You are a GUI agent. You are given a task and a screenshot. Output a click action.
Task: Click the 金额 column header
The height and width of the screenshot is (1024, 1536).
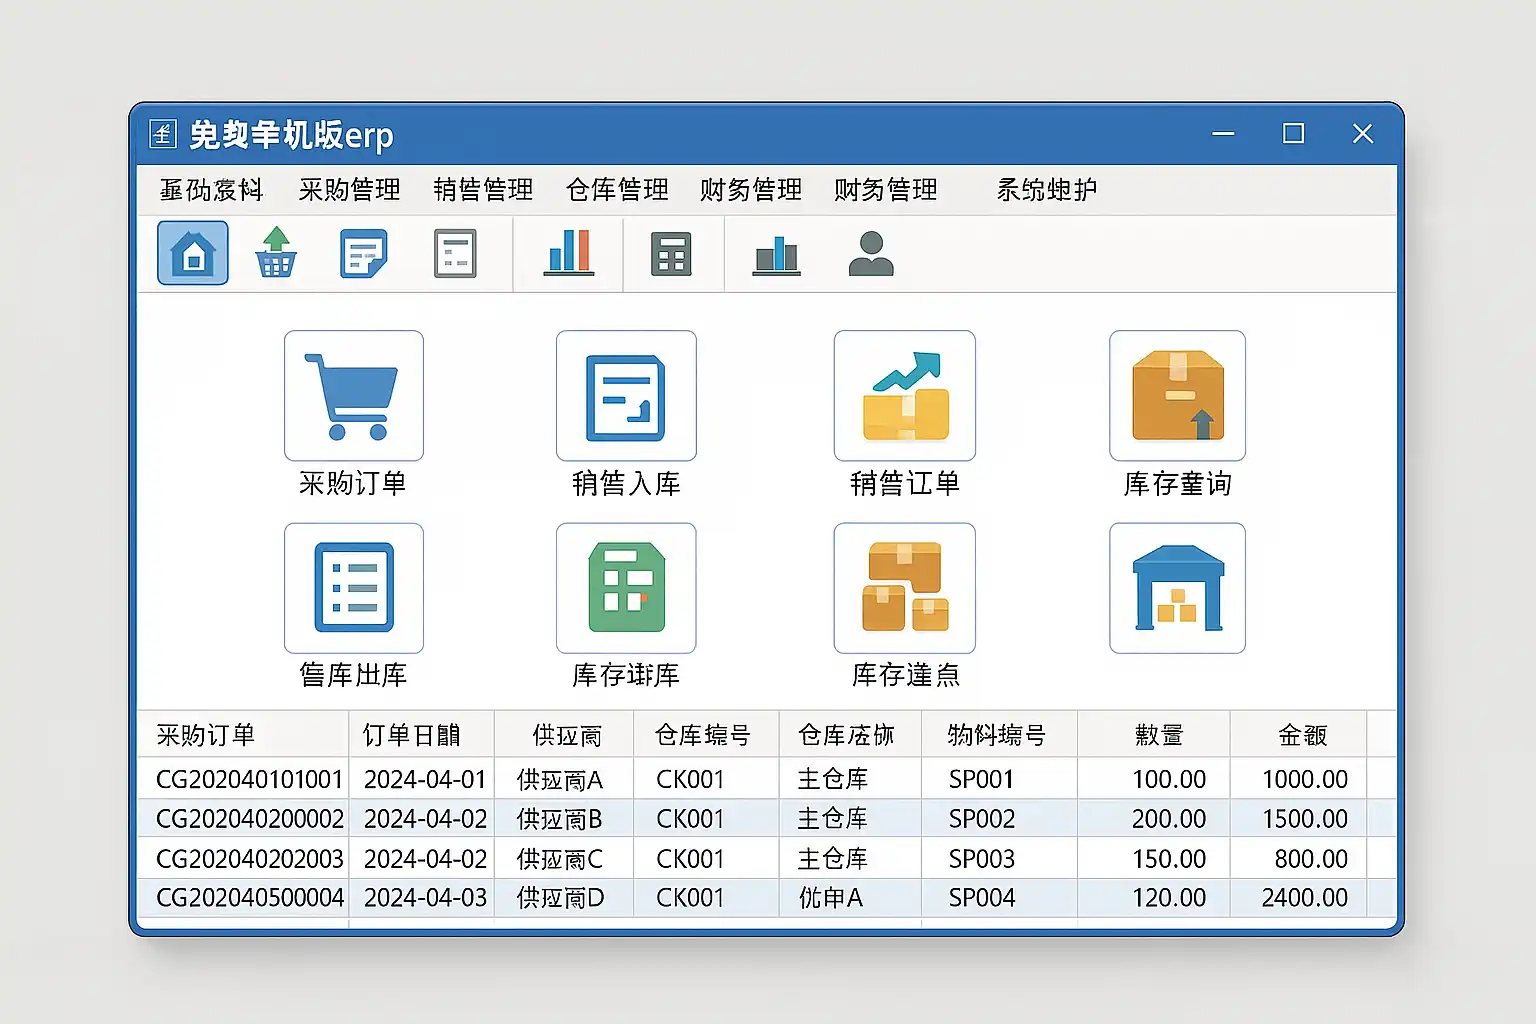click(1302, 736)
